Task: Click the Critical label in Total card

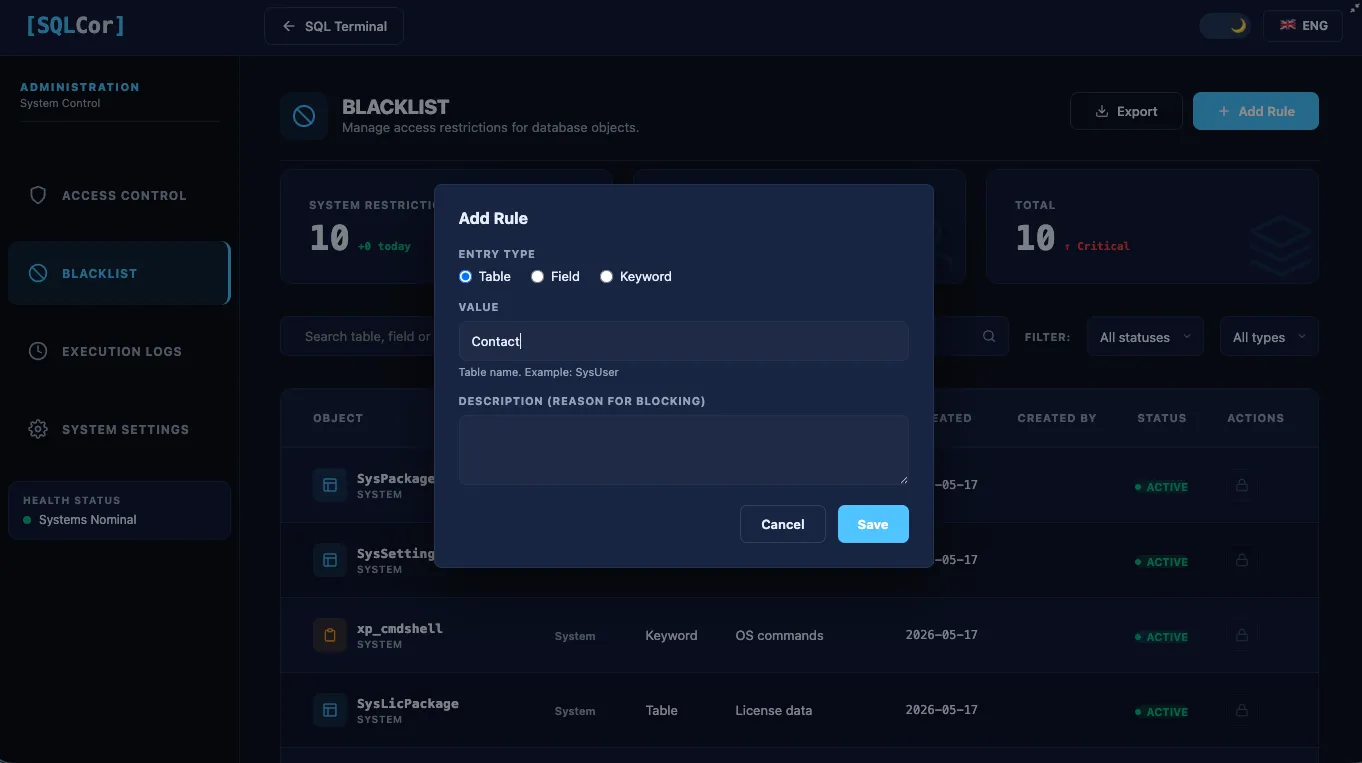Action: click(x=1097, y=246)
